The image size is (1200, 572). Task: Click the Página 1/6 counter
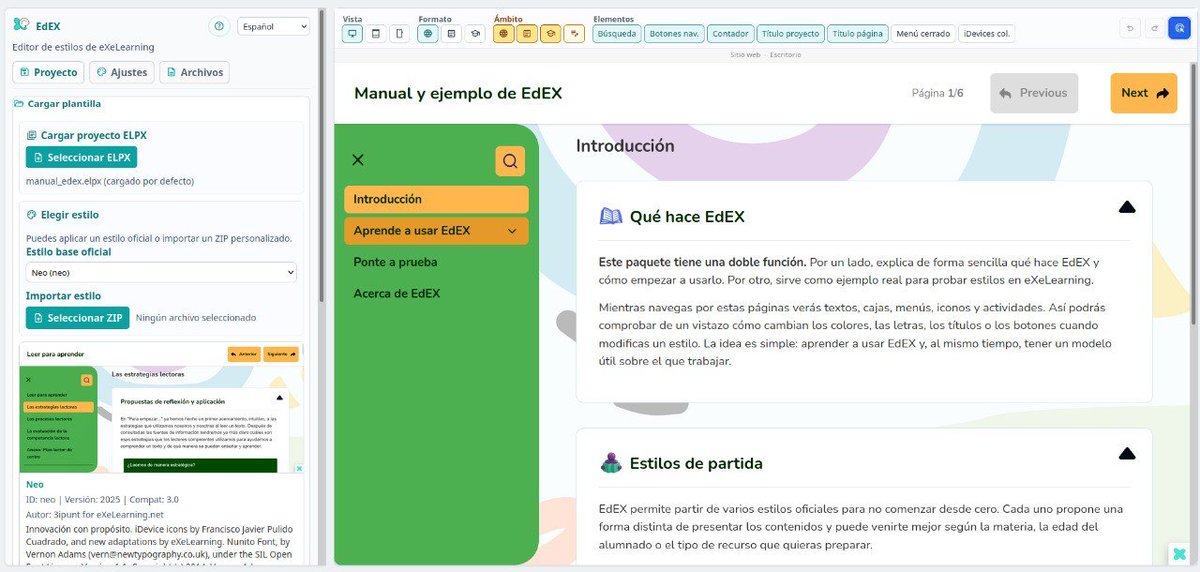[937, 93]
